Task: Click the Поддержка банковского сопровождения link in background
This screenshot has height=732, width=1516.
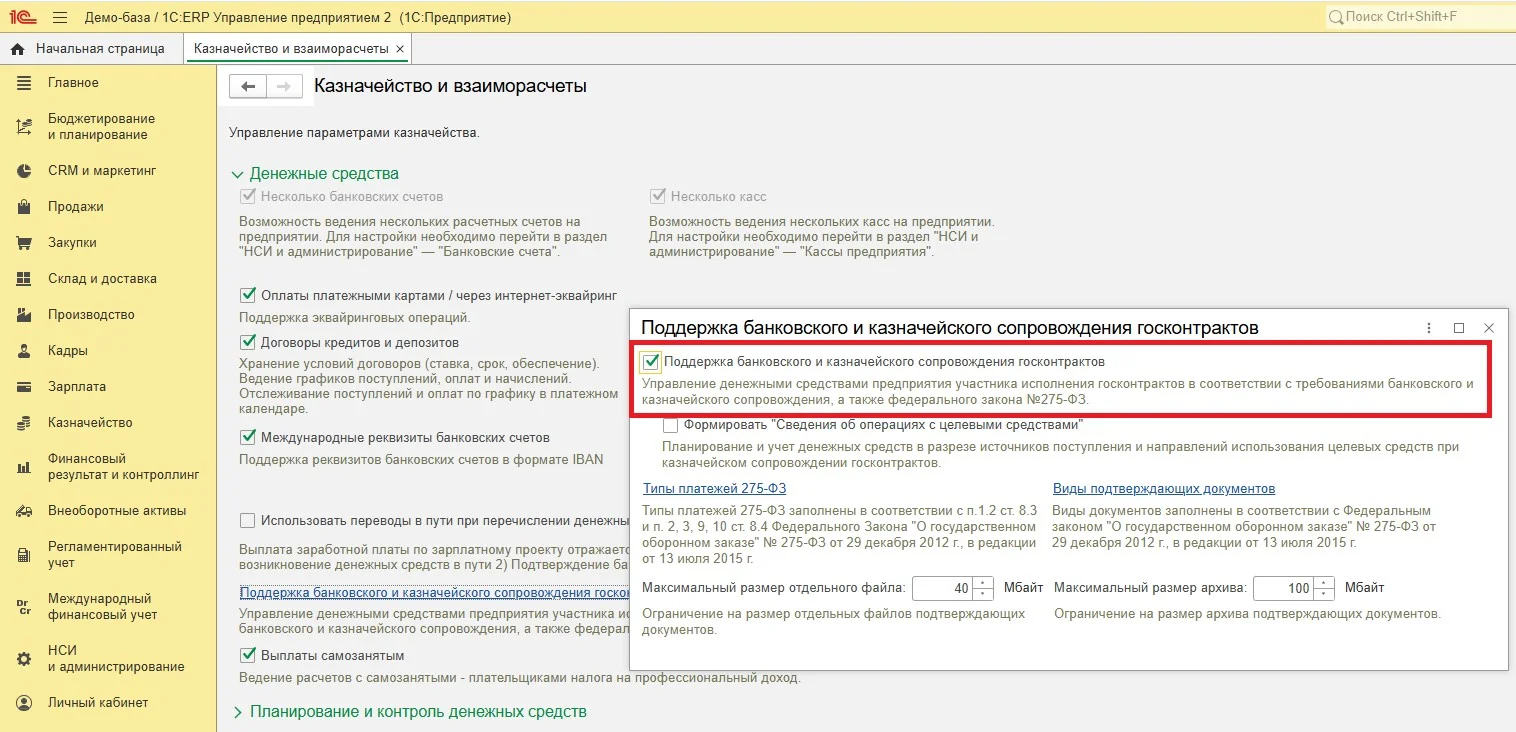Action: [434, 592]
